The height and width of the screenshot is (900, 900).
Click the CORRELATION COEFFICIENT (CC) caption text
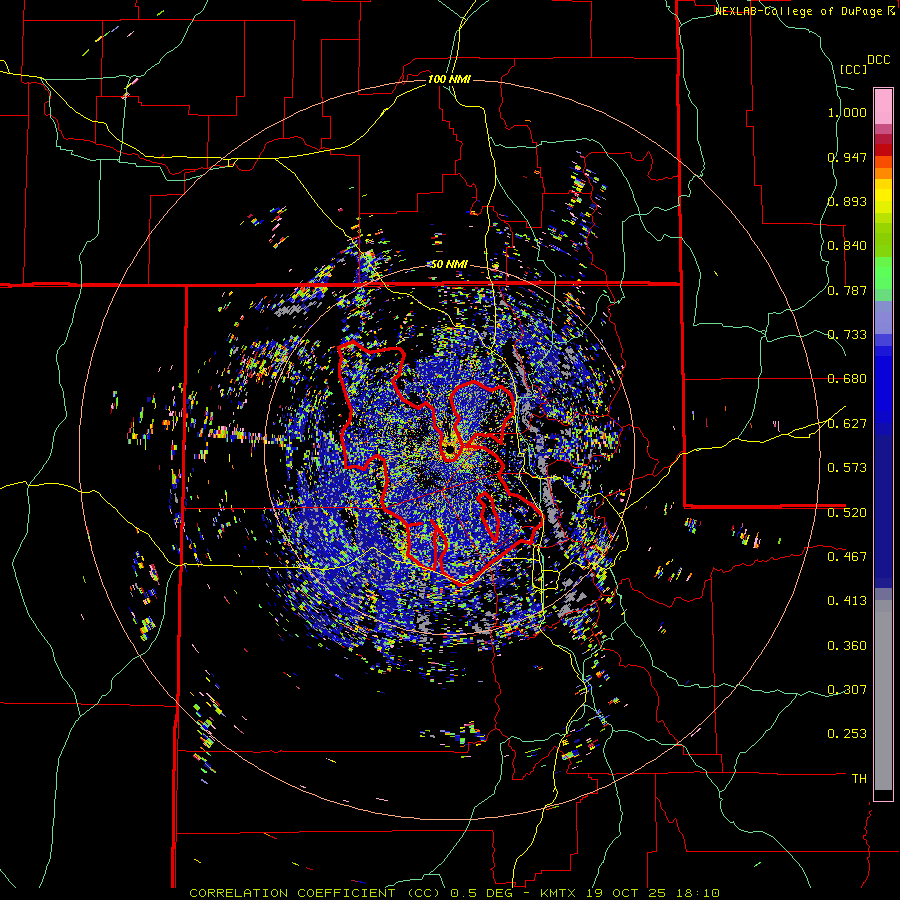point(314,893)
